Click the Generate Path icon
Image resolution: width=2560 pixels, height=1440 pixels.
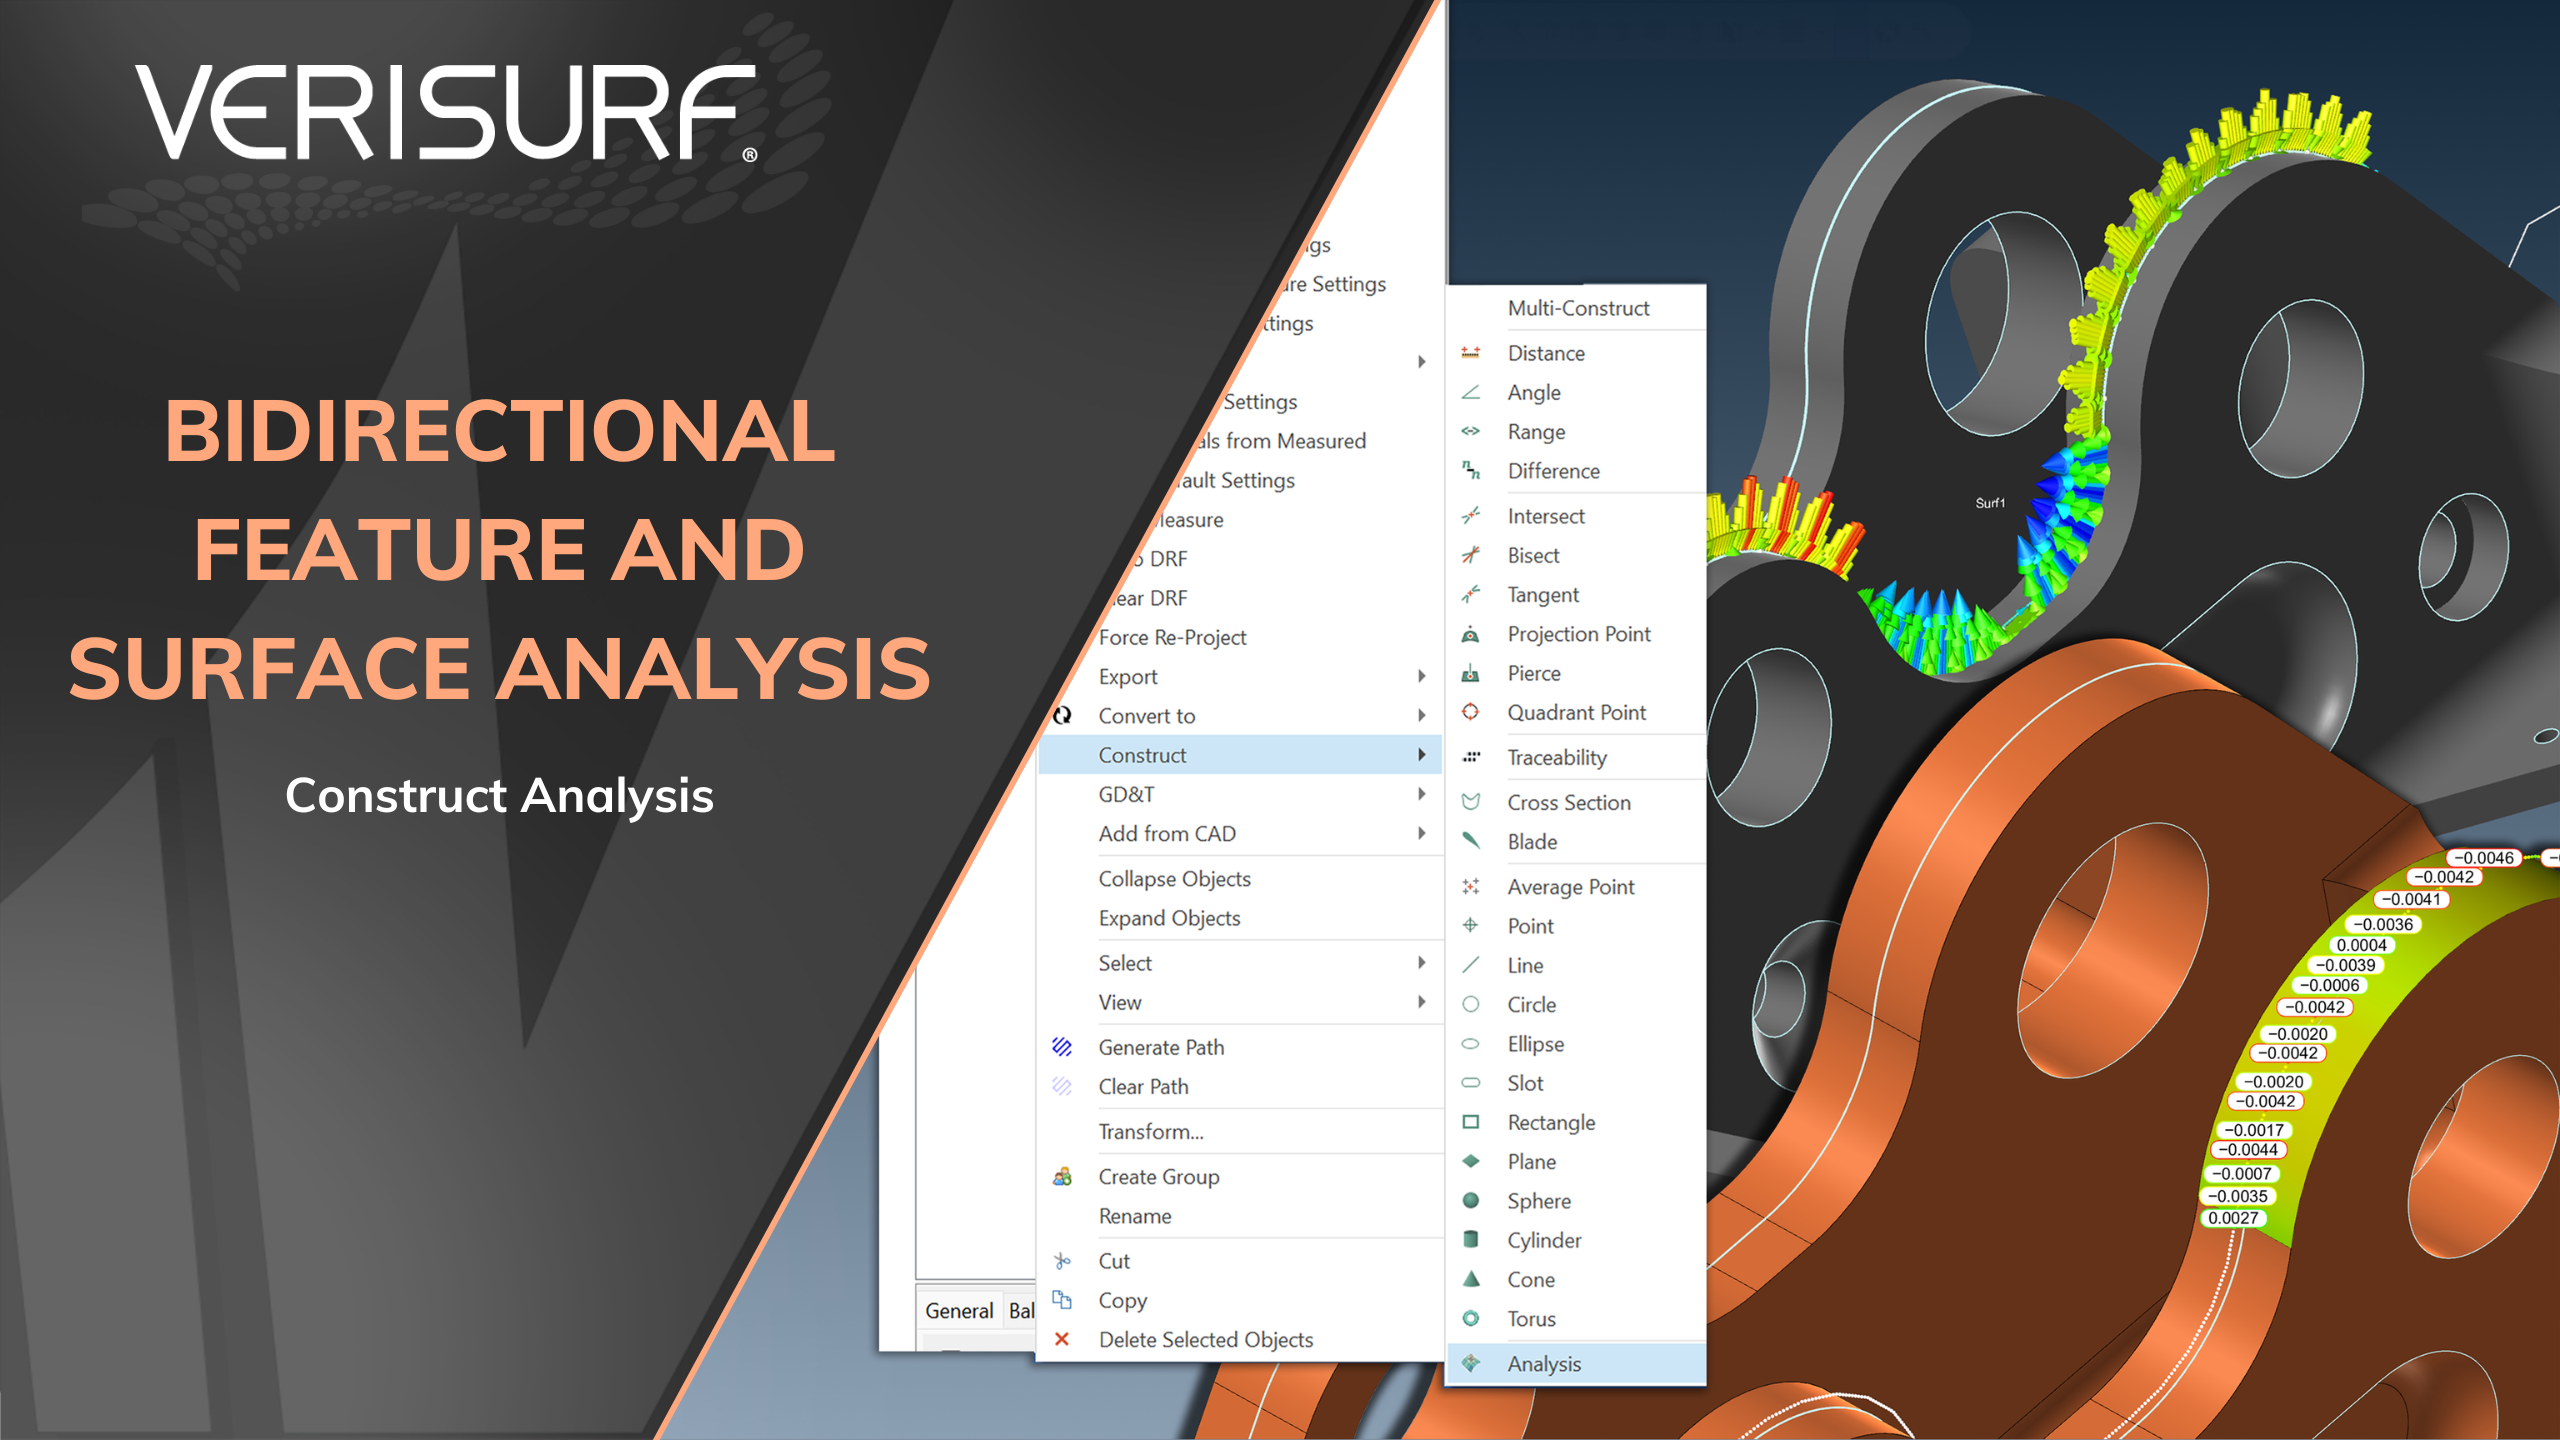tap(1062, 1047)
